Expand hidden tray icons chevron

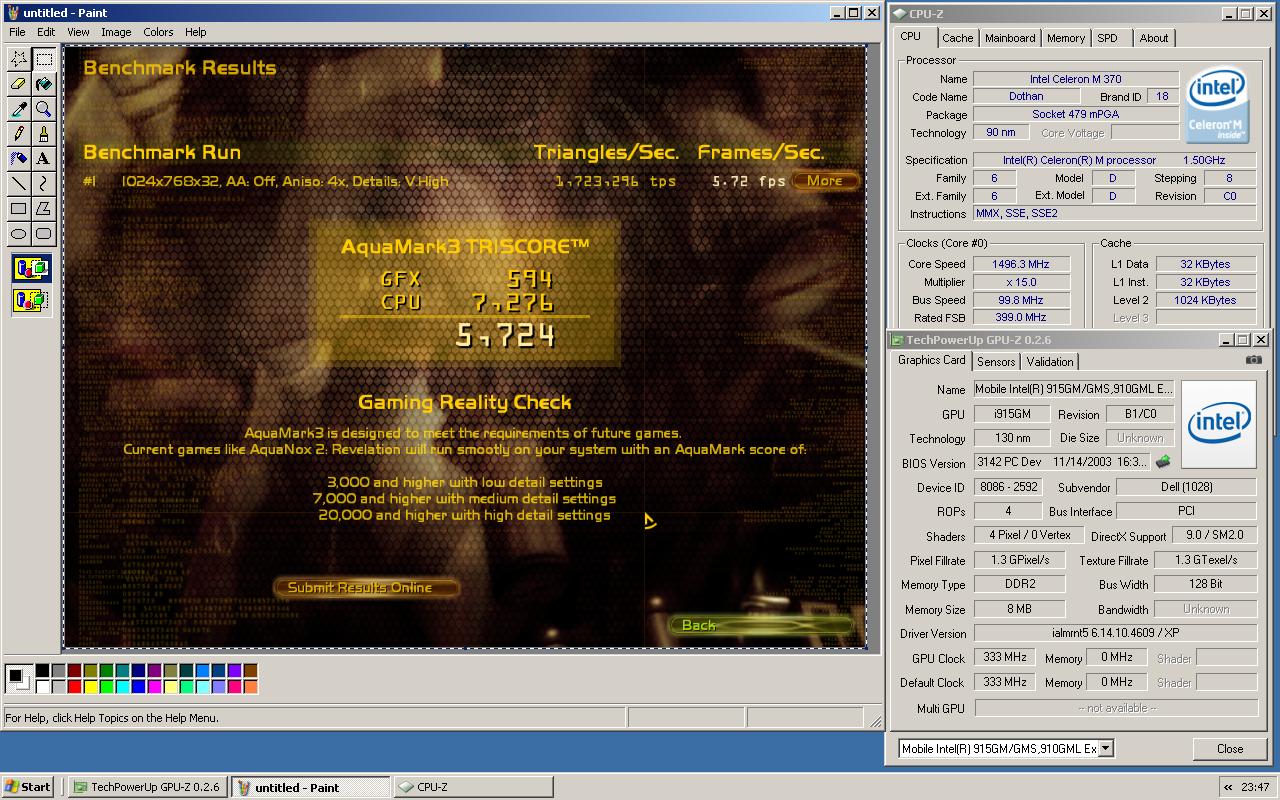tap(1227, 787)
